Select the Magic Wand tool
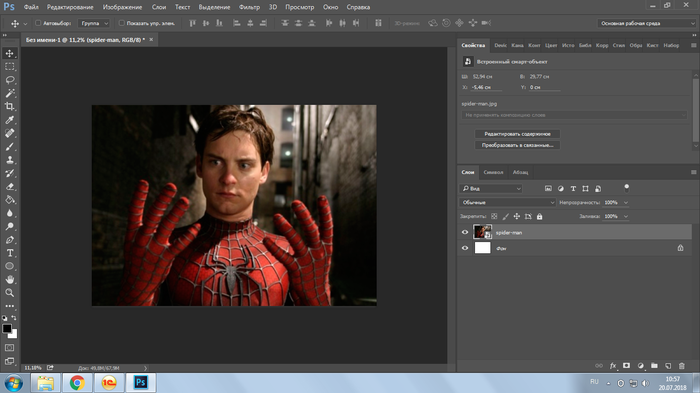 click(9, 93)
